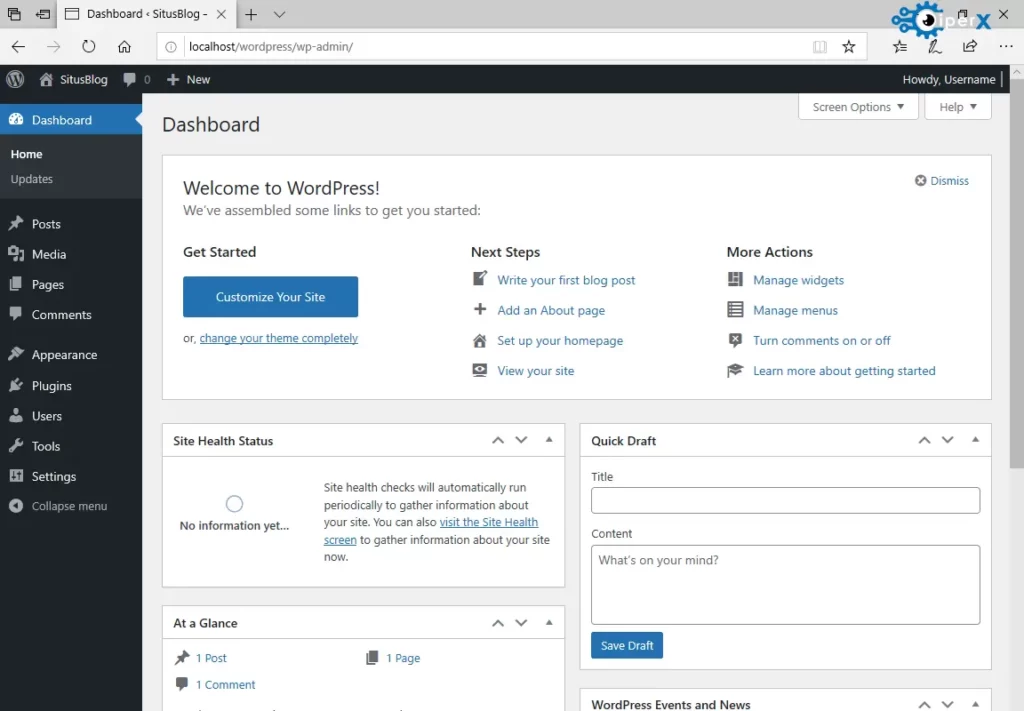Click the Customize Your Site button
Image resolution: width=1024 pixels, height=711 pixels.
pyautogui.click(x=270, y=297)
